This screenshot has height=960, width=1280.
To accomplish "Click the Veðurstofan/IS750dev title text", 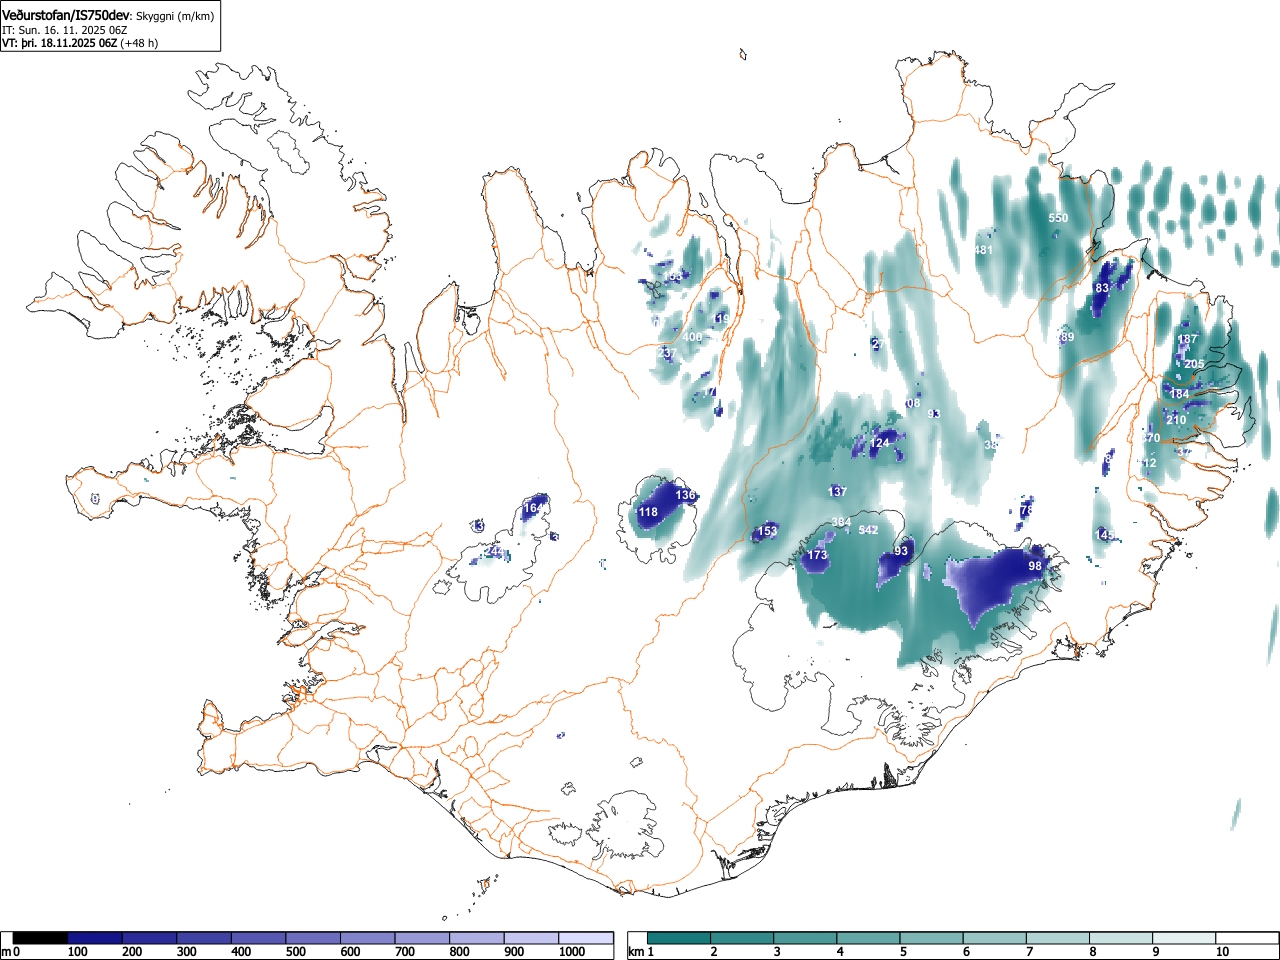I will (x=66, y=16).
